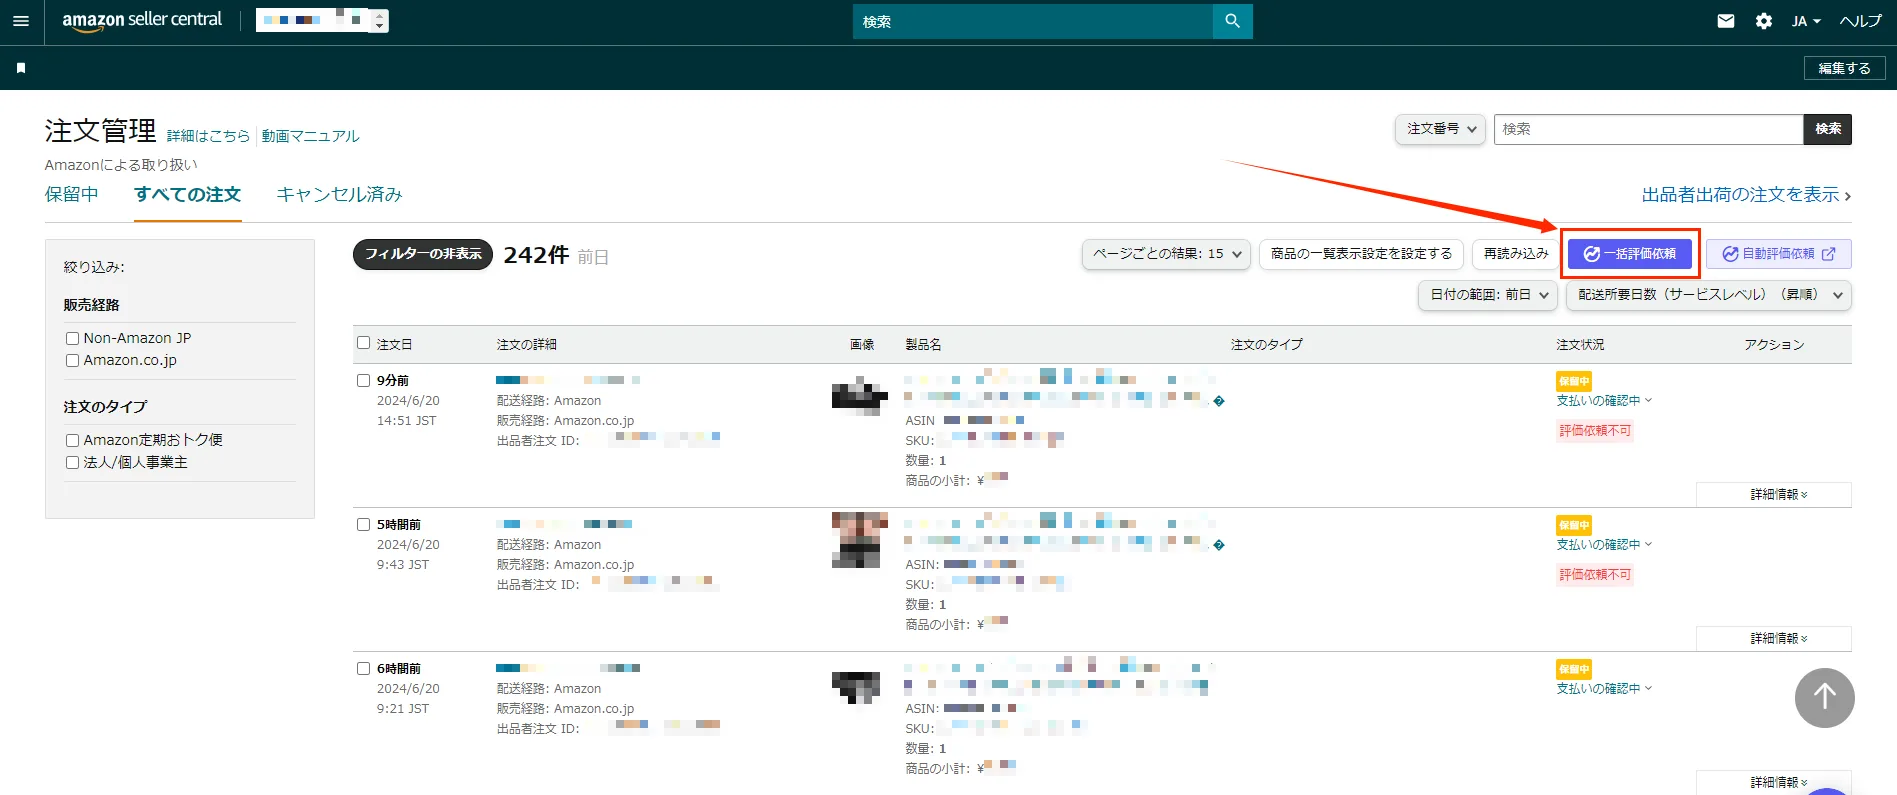Expand 支払いの確認中 on second order
Viewport: 1897px width, 795px height.
1604,545
